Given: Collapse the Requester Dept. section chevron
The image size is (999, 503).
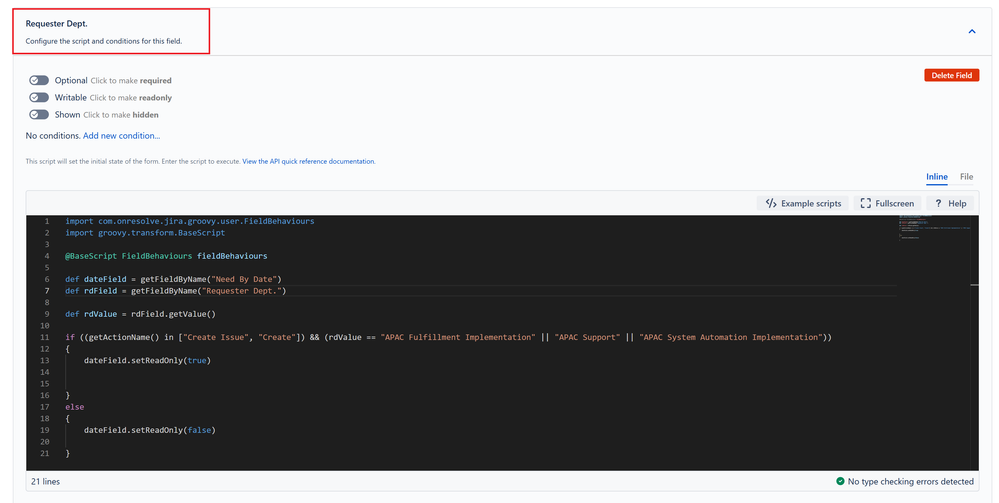Looking at the screenshot, I should click(972, 31).
